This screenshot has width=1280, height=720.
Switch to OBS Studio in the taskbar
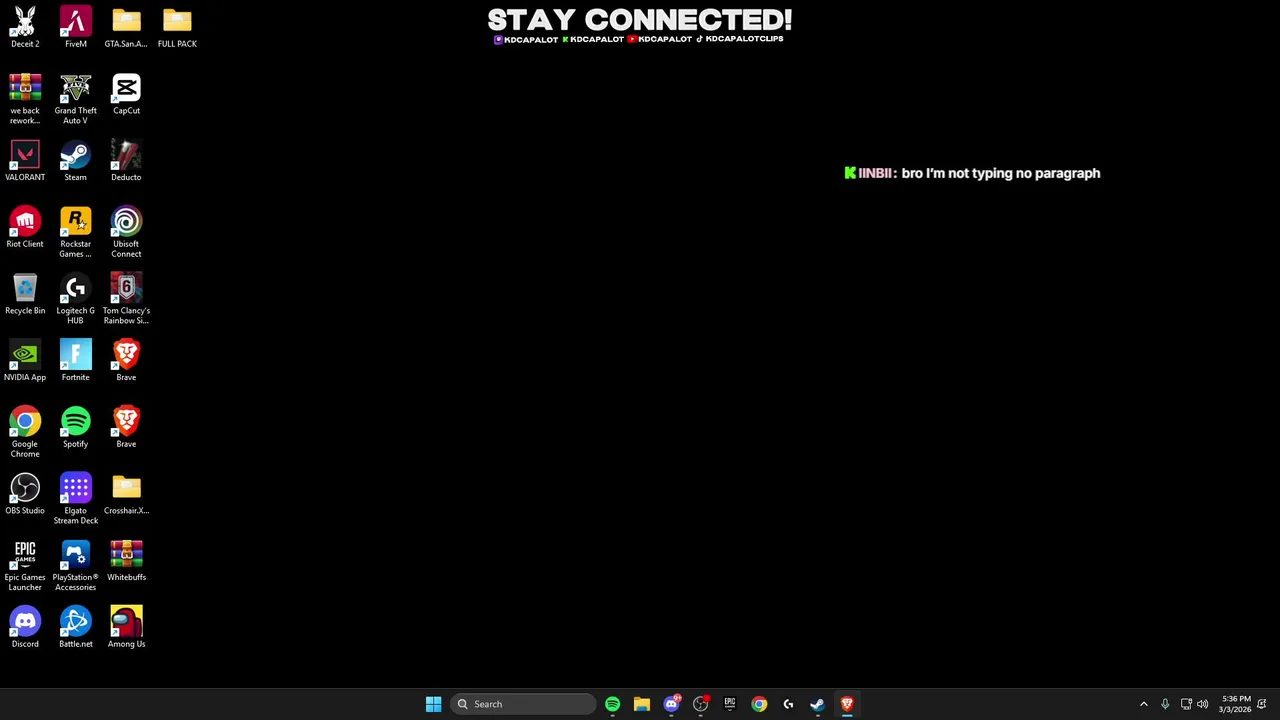[x=700, y=704]
